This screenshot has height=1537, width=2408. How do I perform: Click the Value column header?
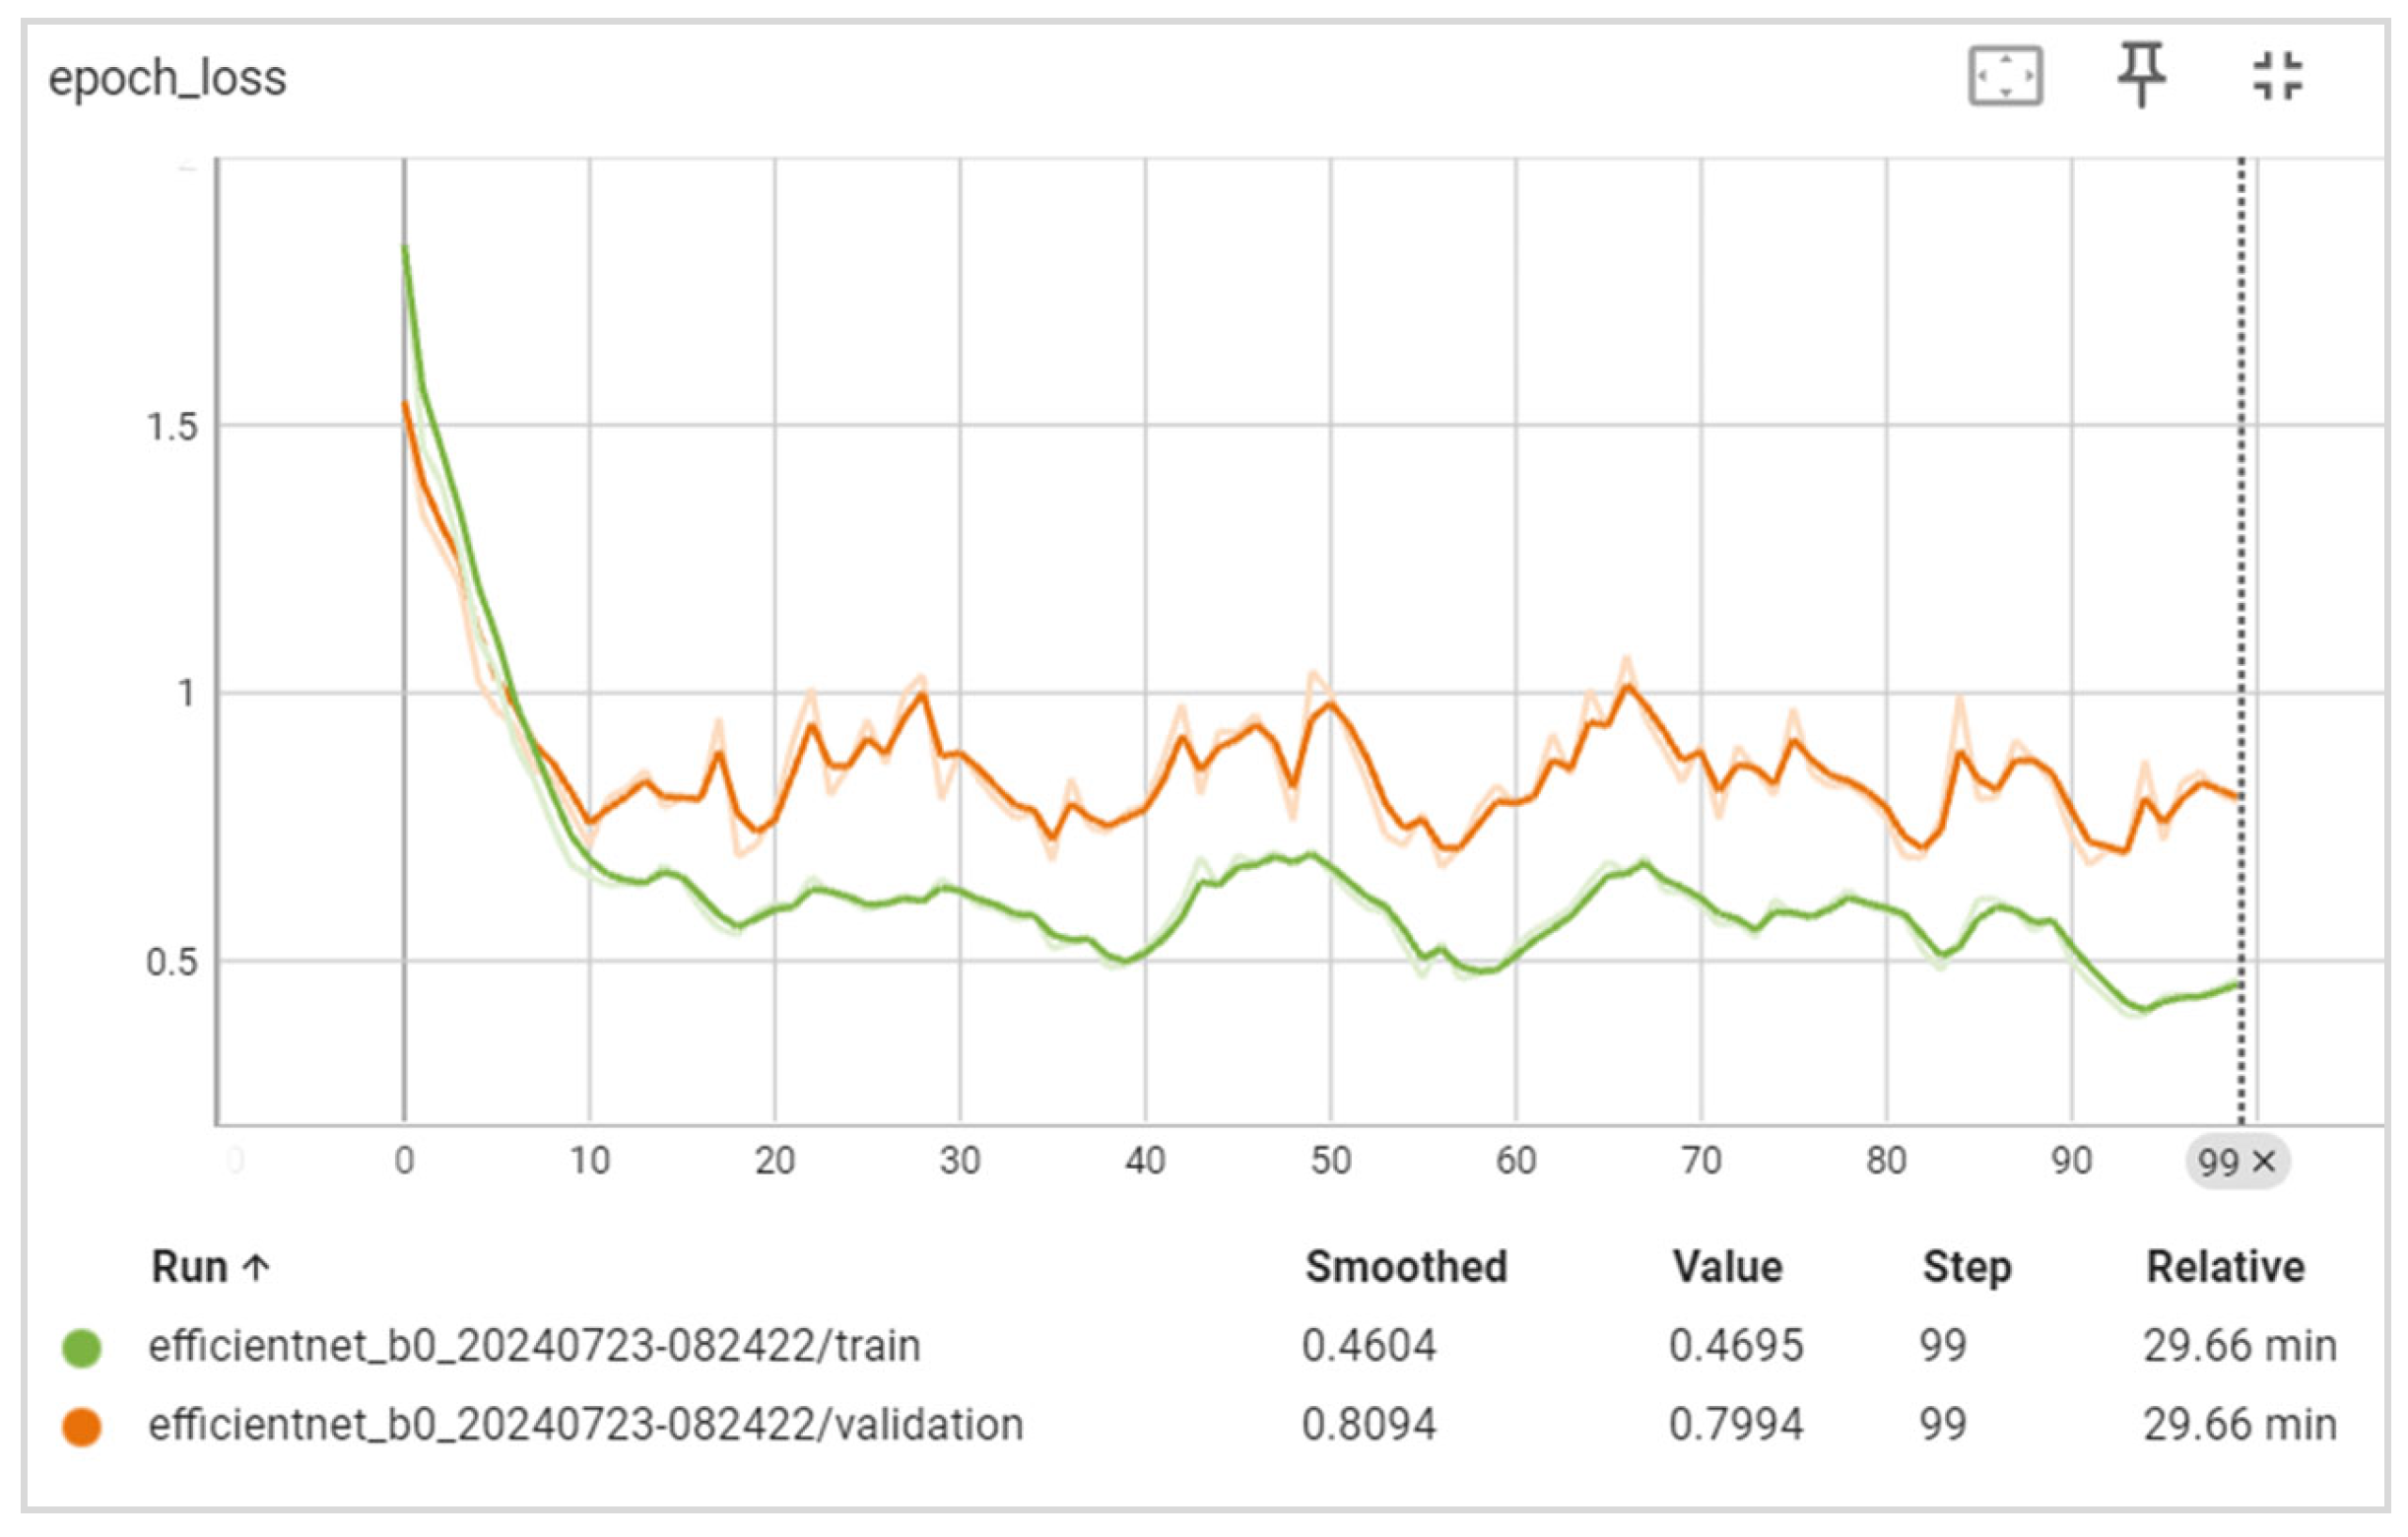coord(1727,1267)
